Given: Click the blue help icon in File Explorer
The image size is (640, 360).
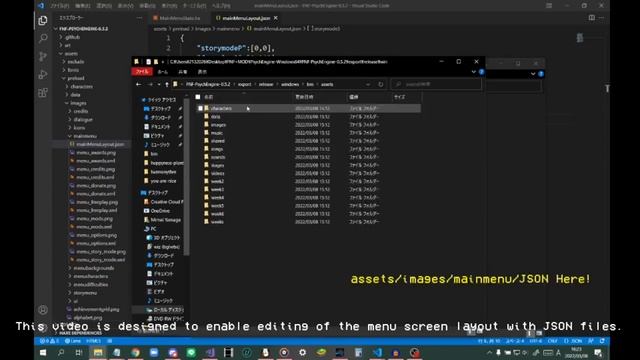Looking at the screenshot, I should 482,72.
